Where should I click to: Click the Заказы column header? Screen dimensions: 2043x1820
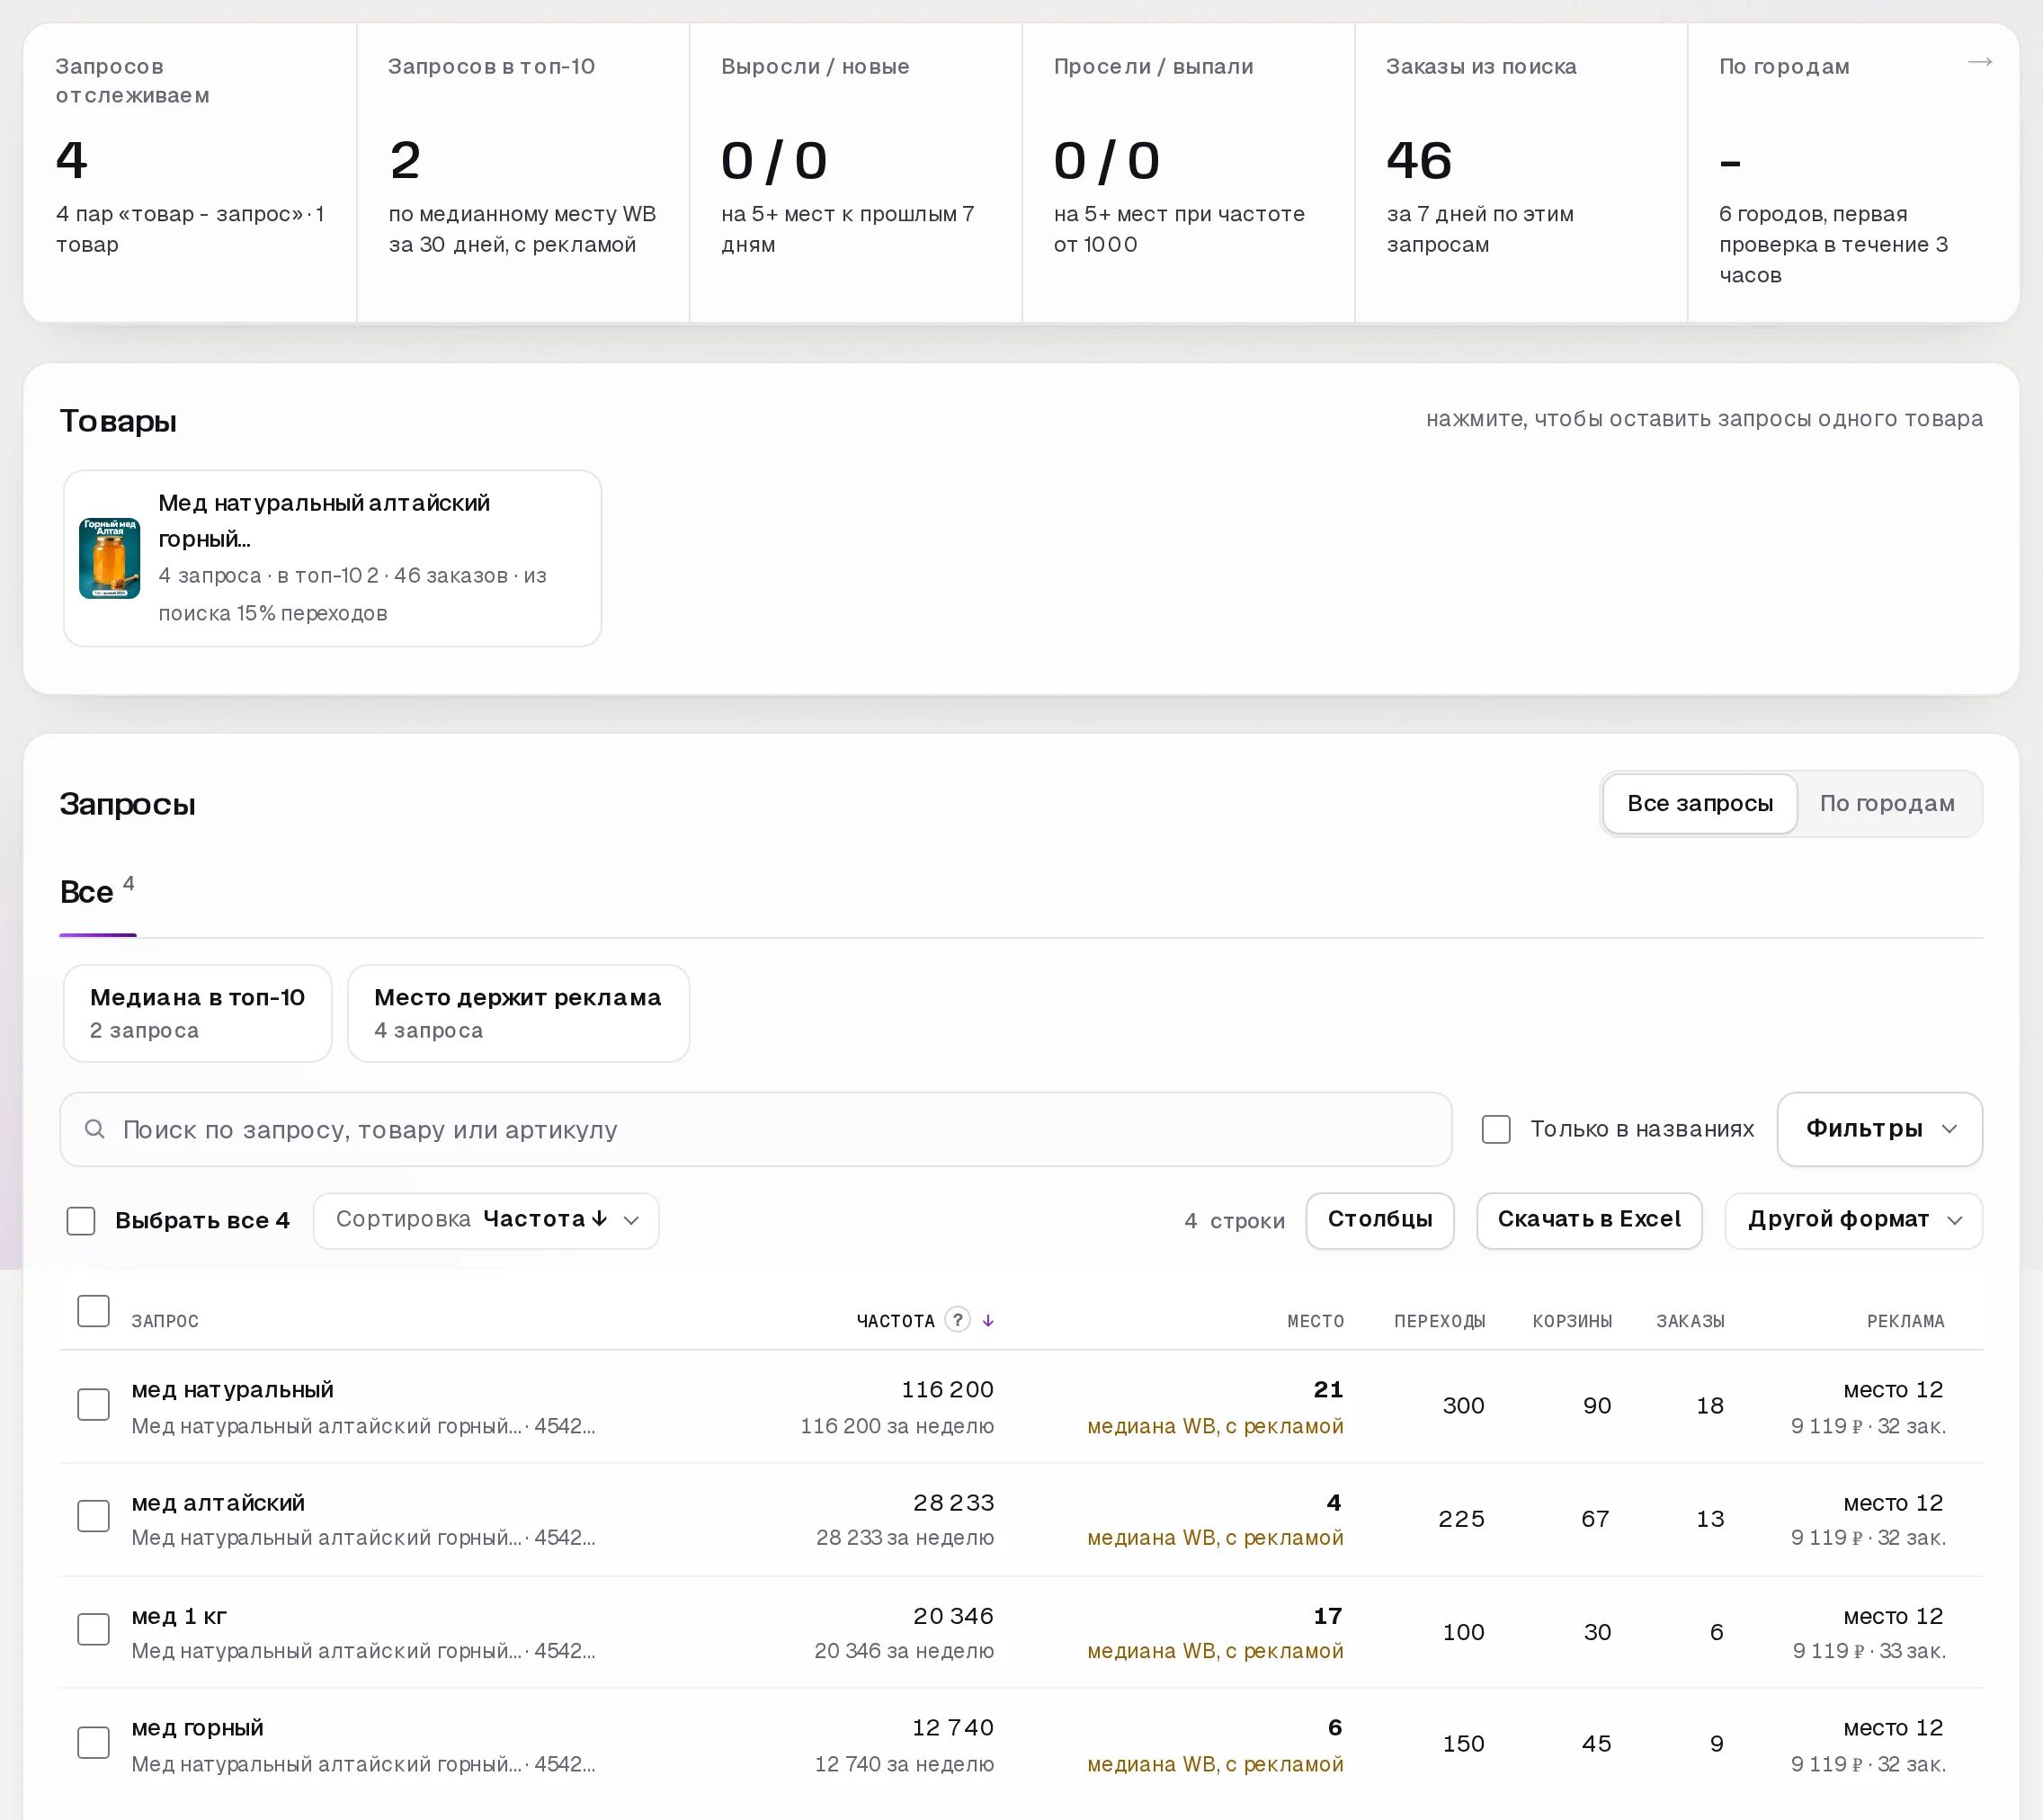[x=1690, y=1321]
